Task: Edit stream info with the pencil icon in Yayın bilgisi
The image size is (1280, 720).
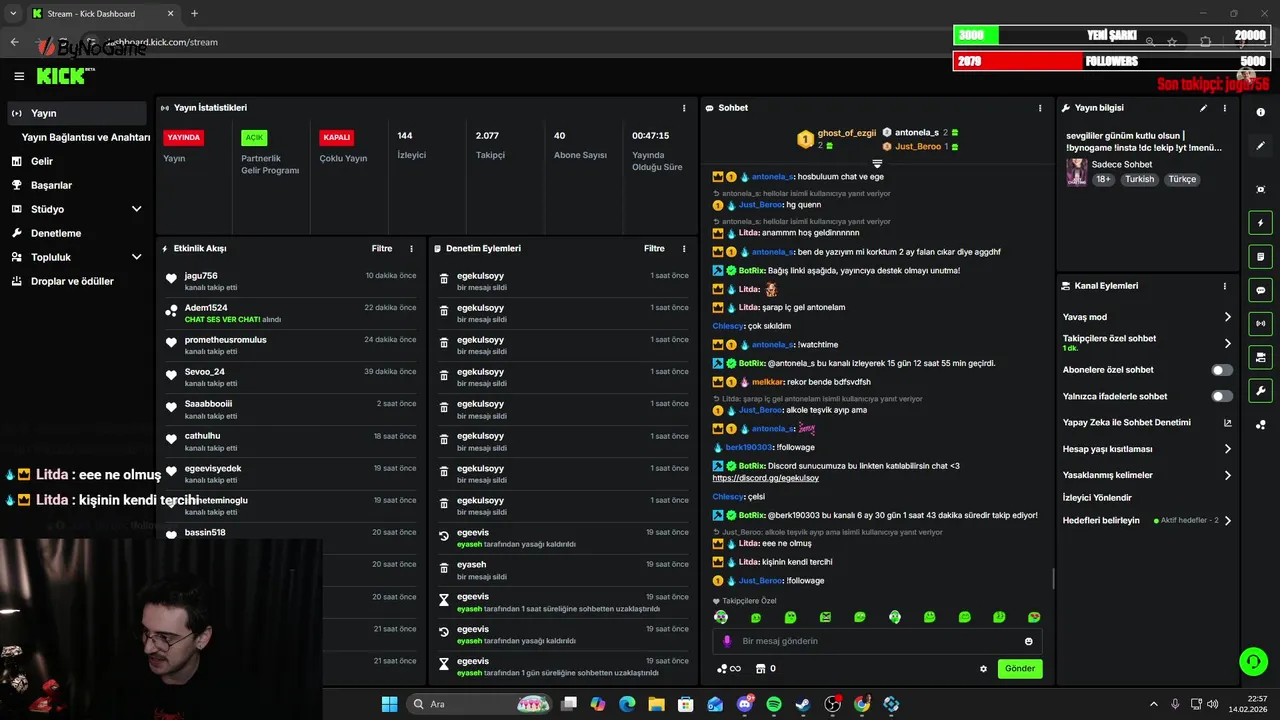Action: click(1203, 108)
